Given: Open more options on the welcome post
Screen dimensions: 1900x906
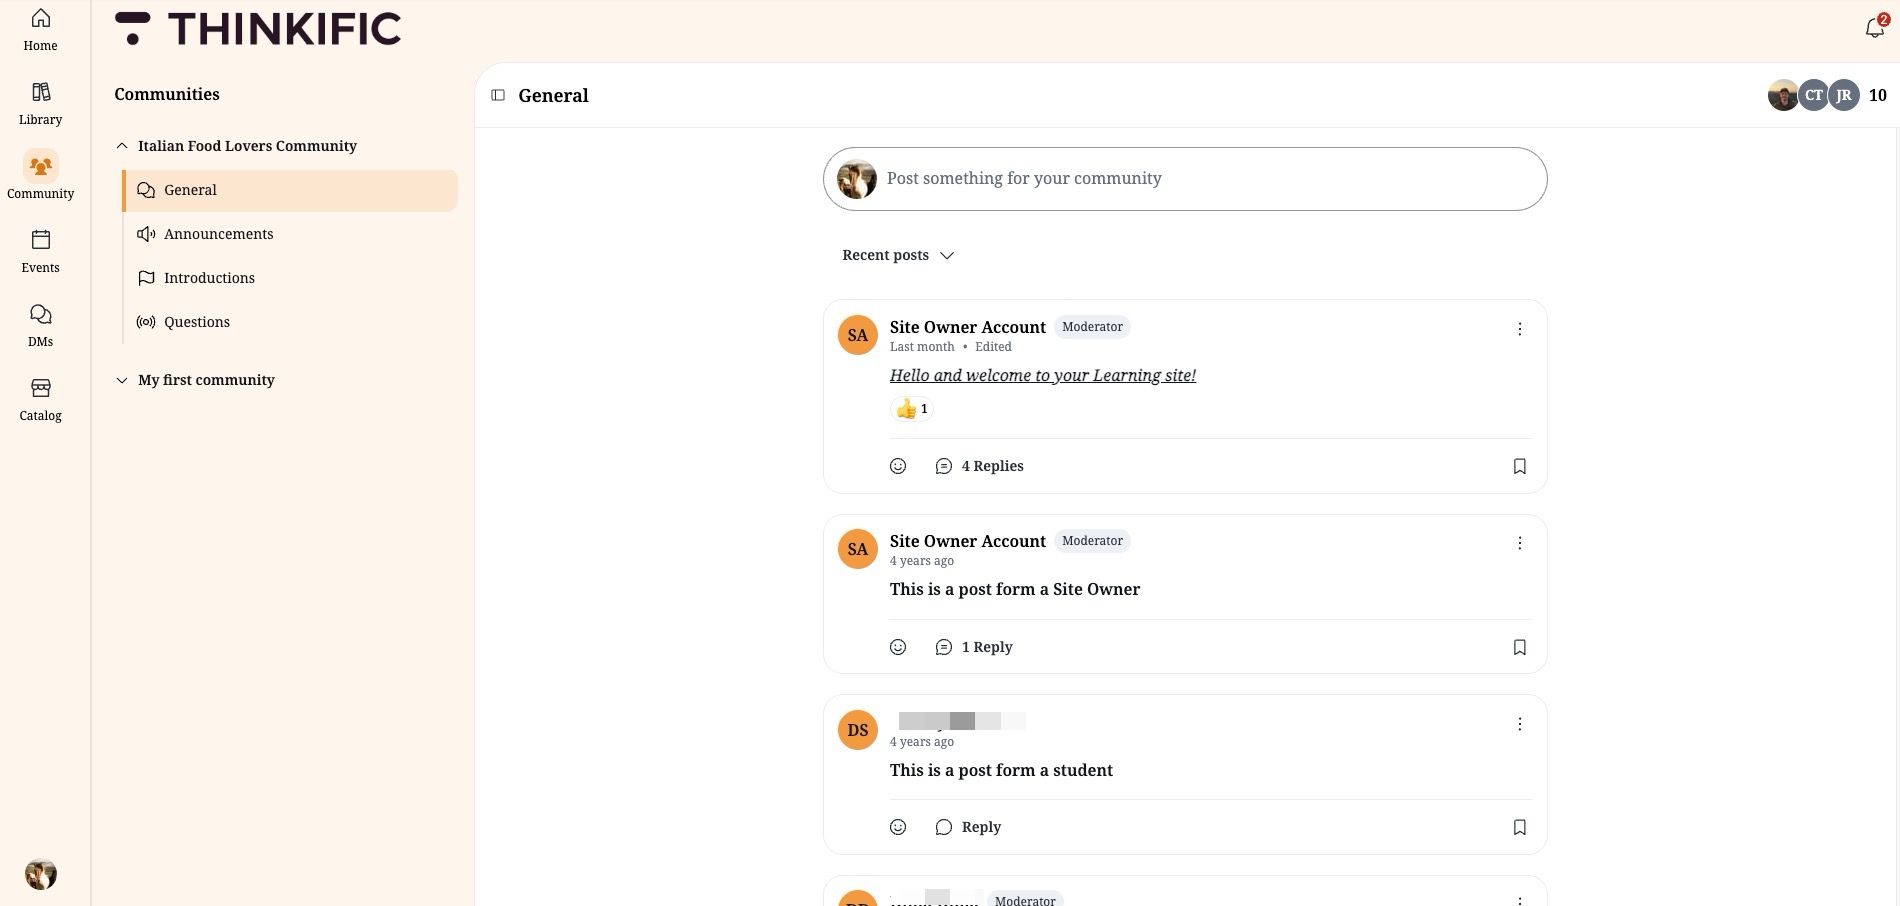Looking at the screenshot, I should click(1519, 329).
